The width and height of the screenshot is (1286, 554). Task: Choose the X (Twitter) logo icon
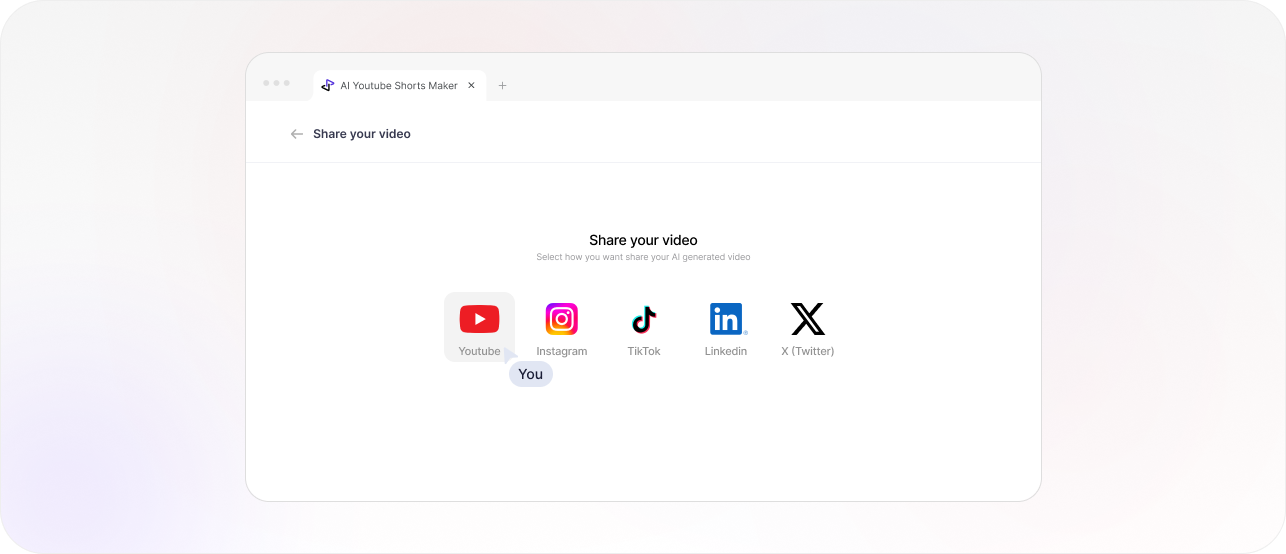coord(808,319)
